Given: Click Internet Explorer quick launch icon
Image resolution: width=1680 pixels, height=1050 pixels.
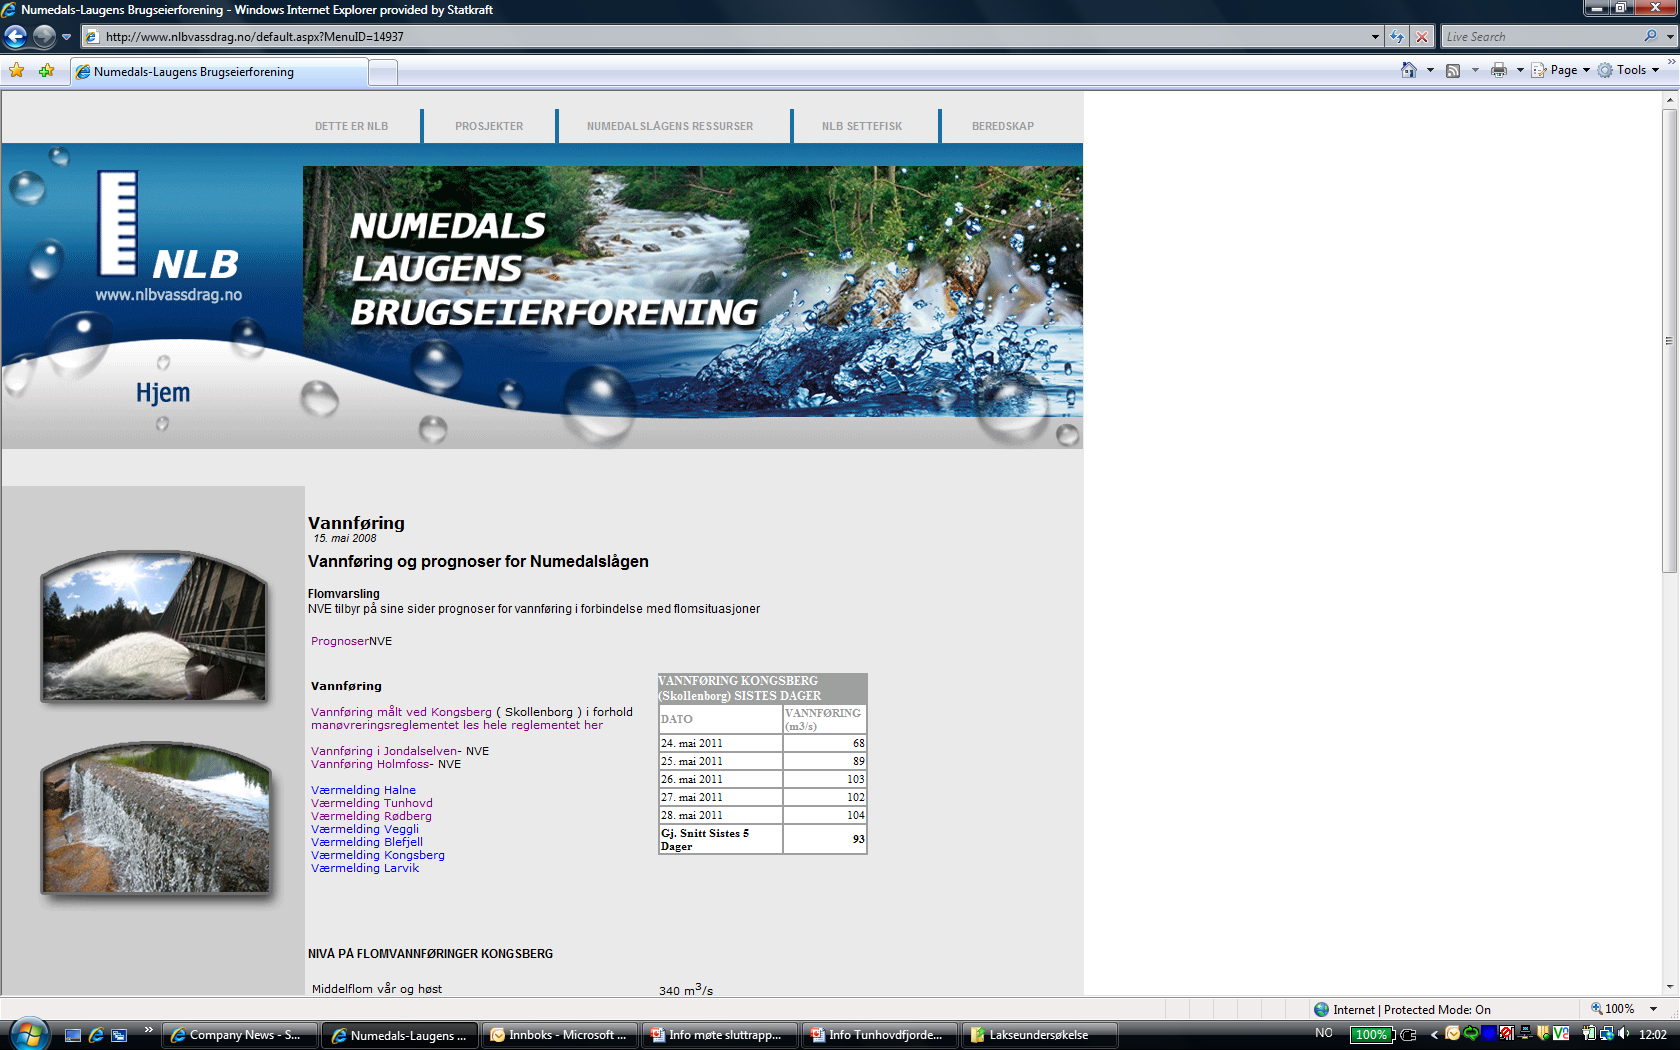Looking at the screenshot, I should [96, 1035].
